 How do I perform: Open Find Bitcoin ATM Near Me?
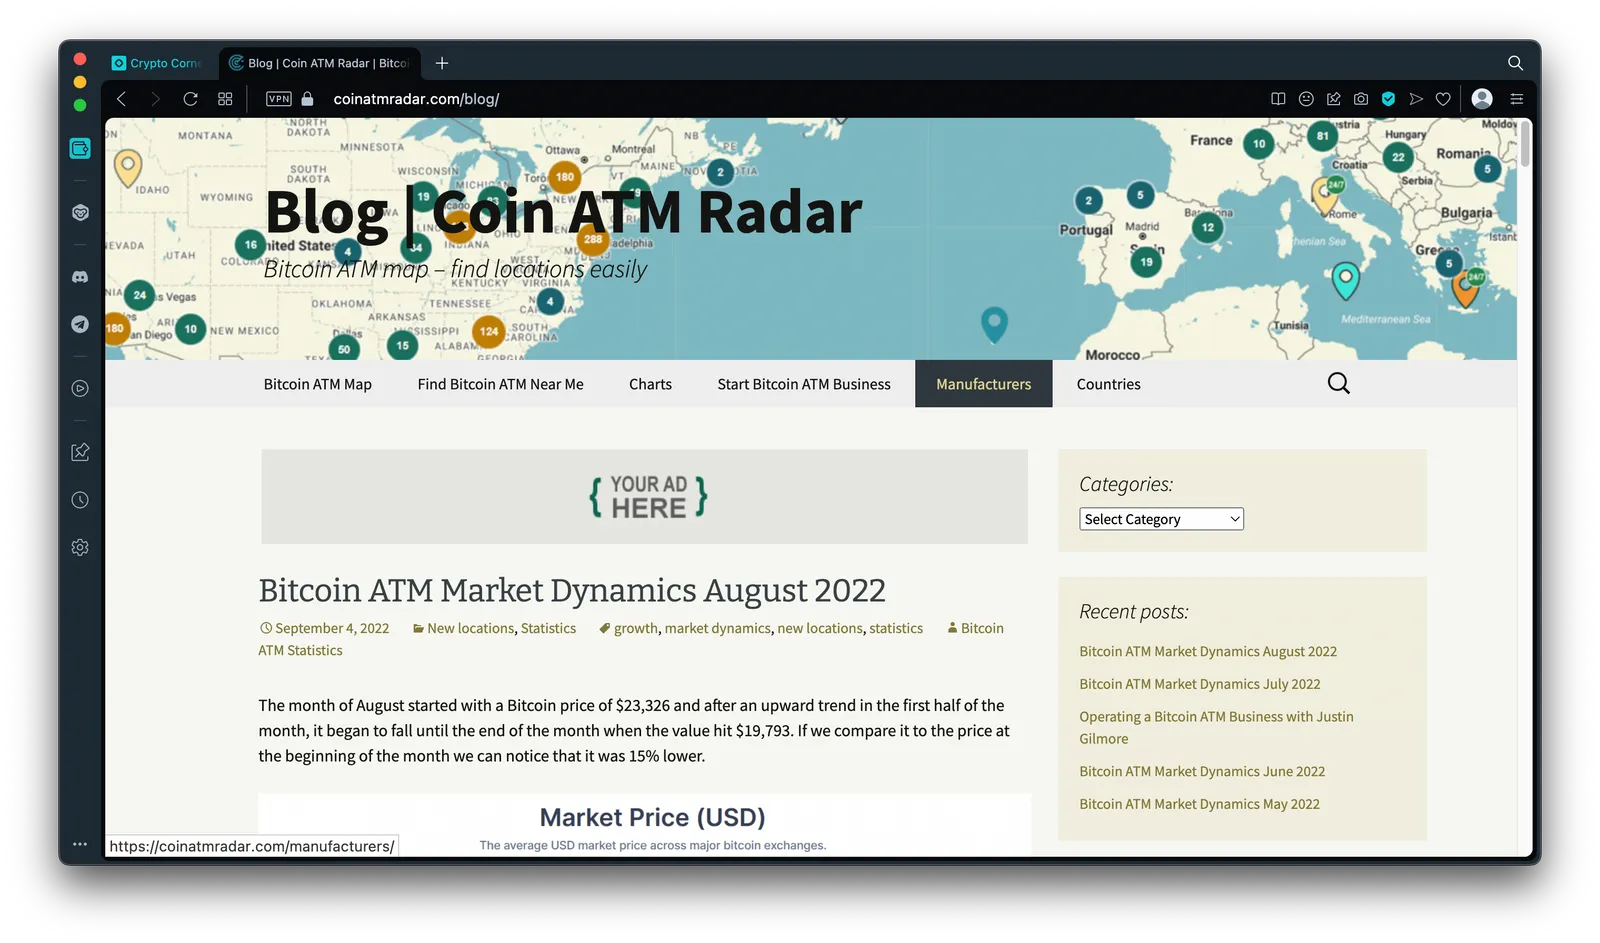tap(500, 384)
